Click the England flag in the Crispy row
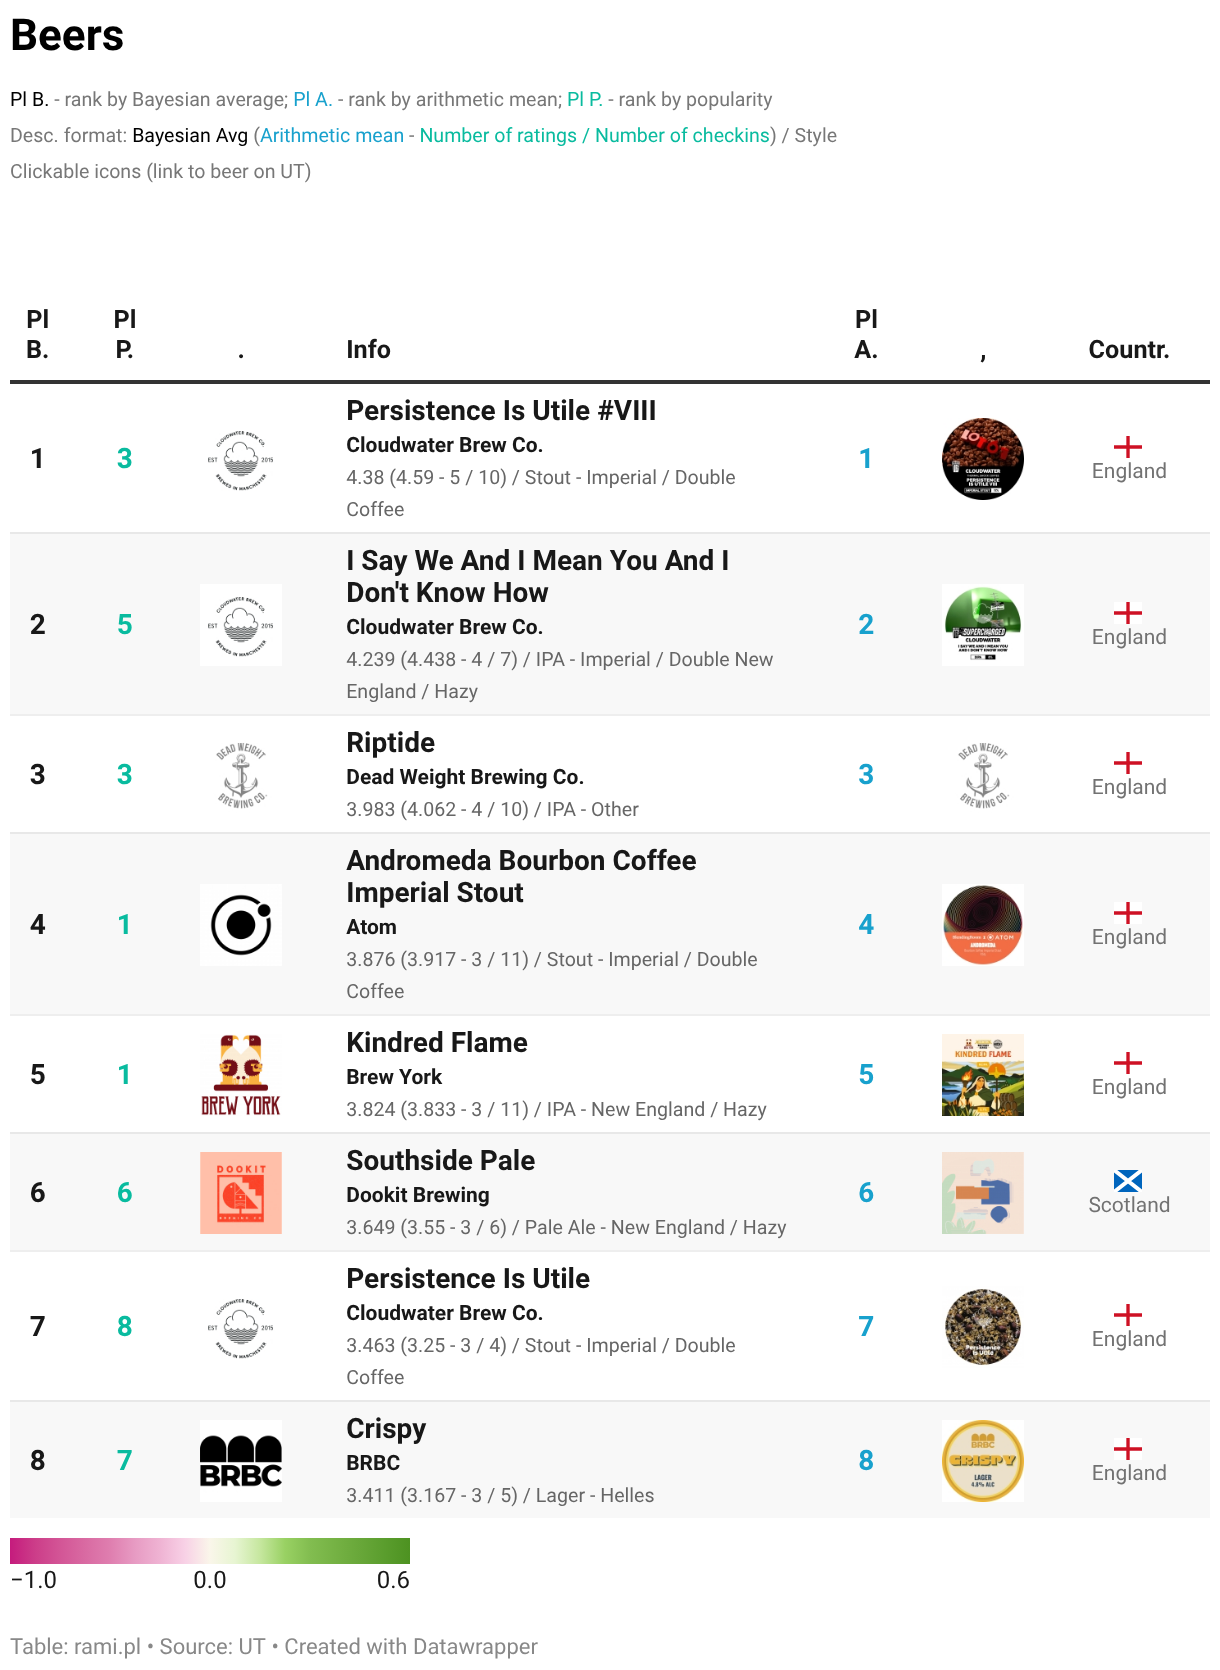The image size is (1220, 1670). coord(1128,1449)
